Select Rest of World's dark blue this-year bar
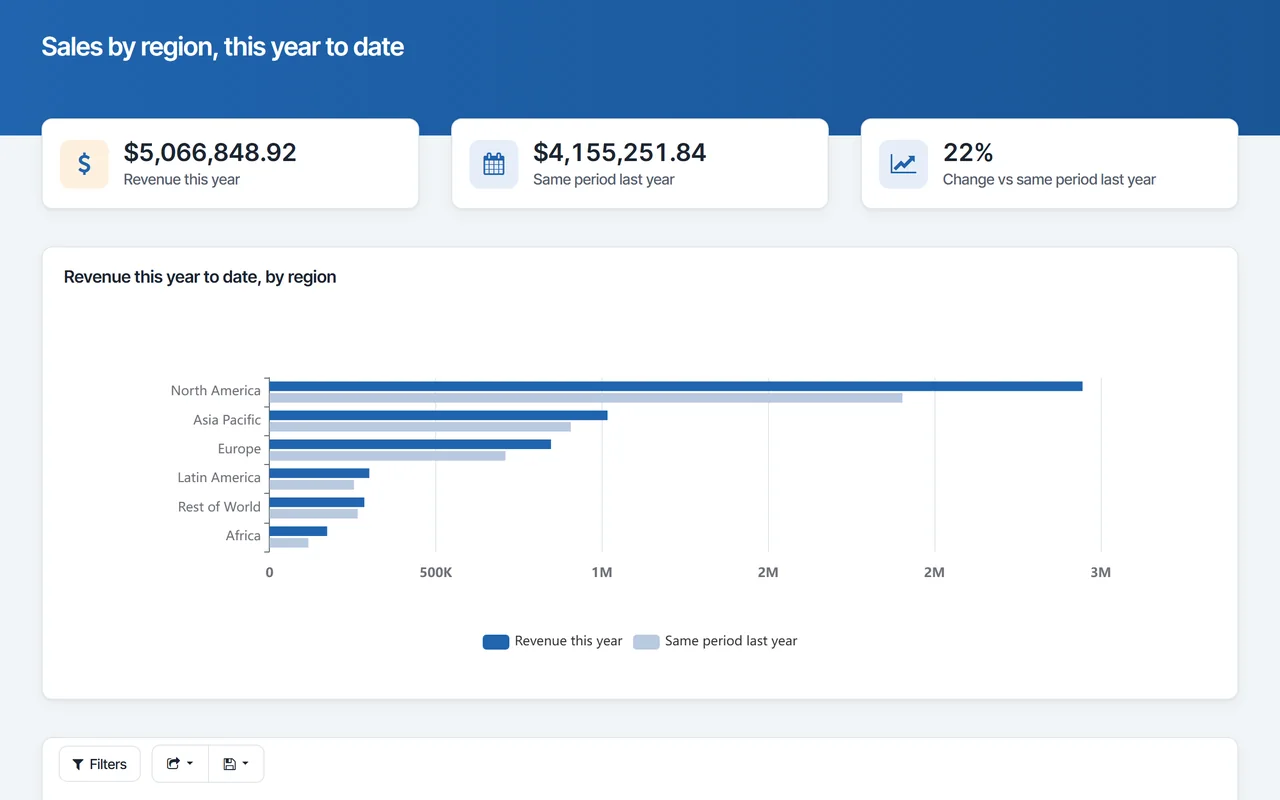This screenshot has height=800, width=1280. click(x=317, y=502)
